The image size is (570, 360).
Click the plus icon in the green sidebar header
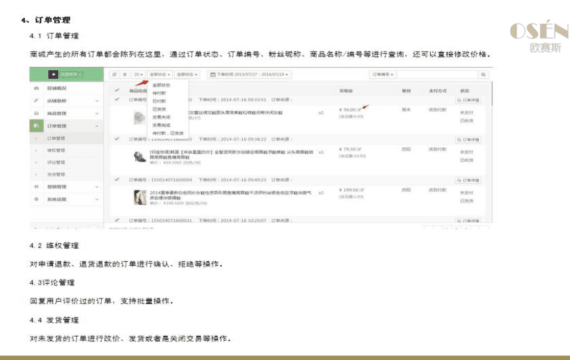(x=53, y=75)
